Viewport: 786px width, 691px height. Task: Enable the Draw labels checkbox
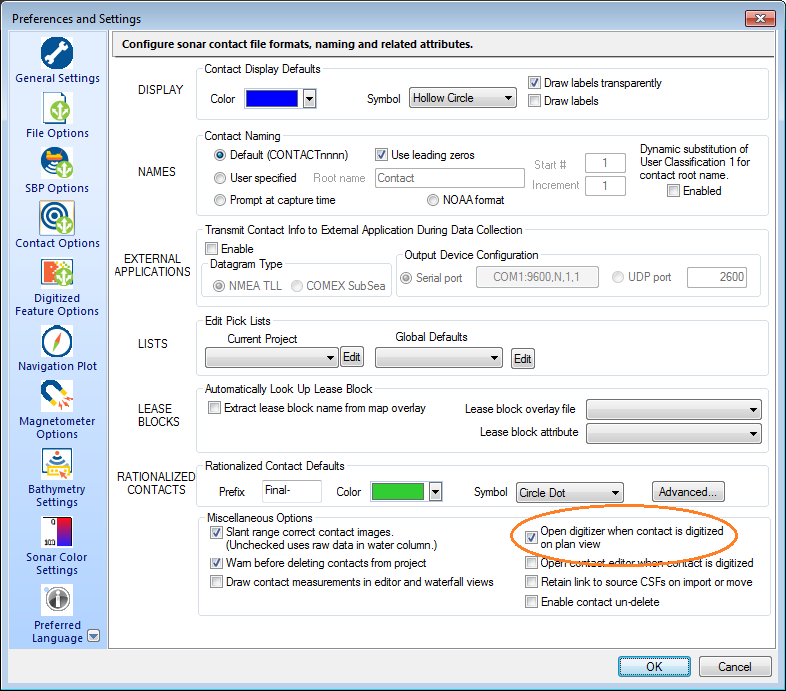(x=535, y=101)
